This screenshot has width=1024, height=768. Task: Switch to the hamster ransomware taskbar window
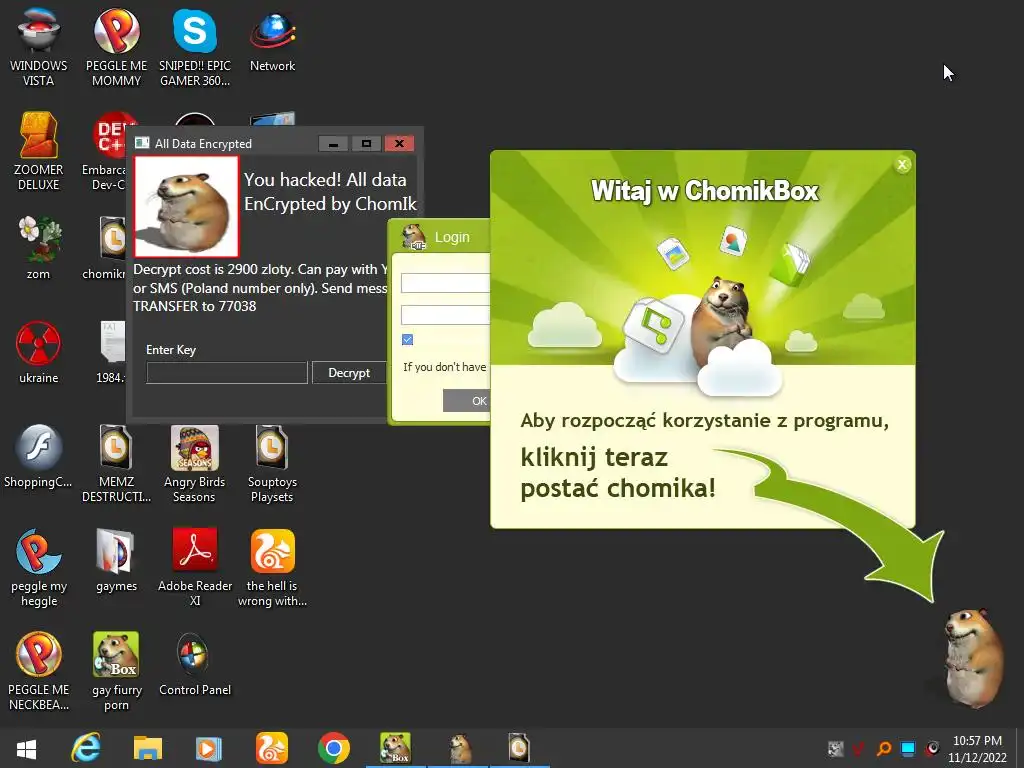tap(459, 748)
